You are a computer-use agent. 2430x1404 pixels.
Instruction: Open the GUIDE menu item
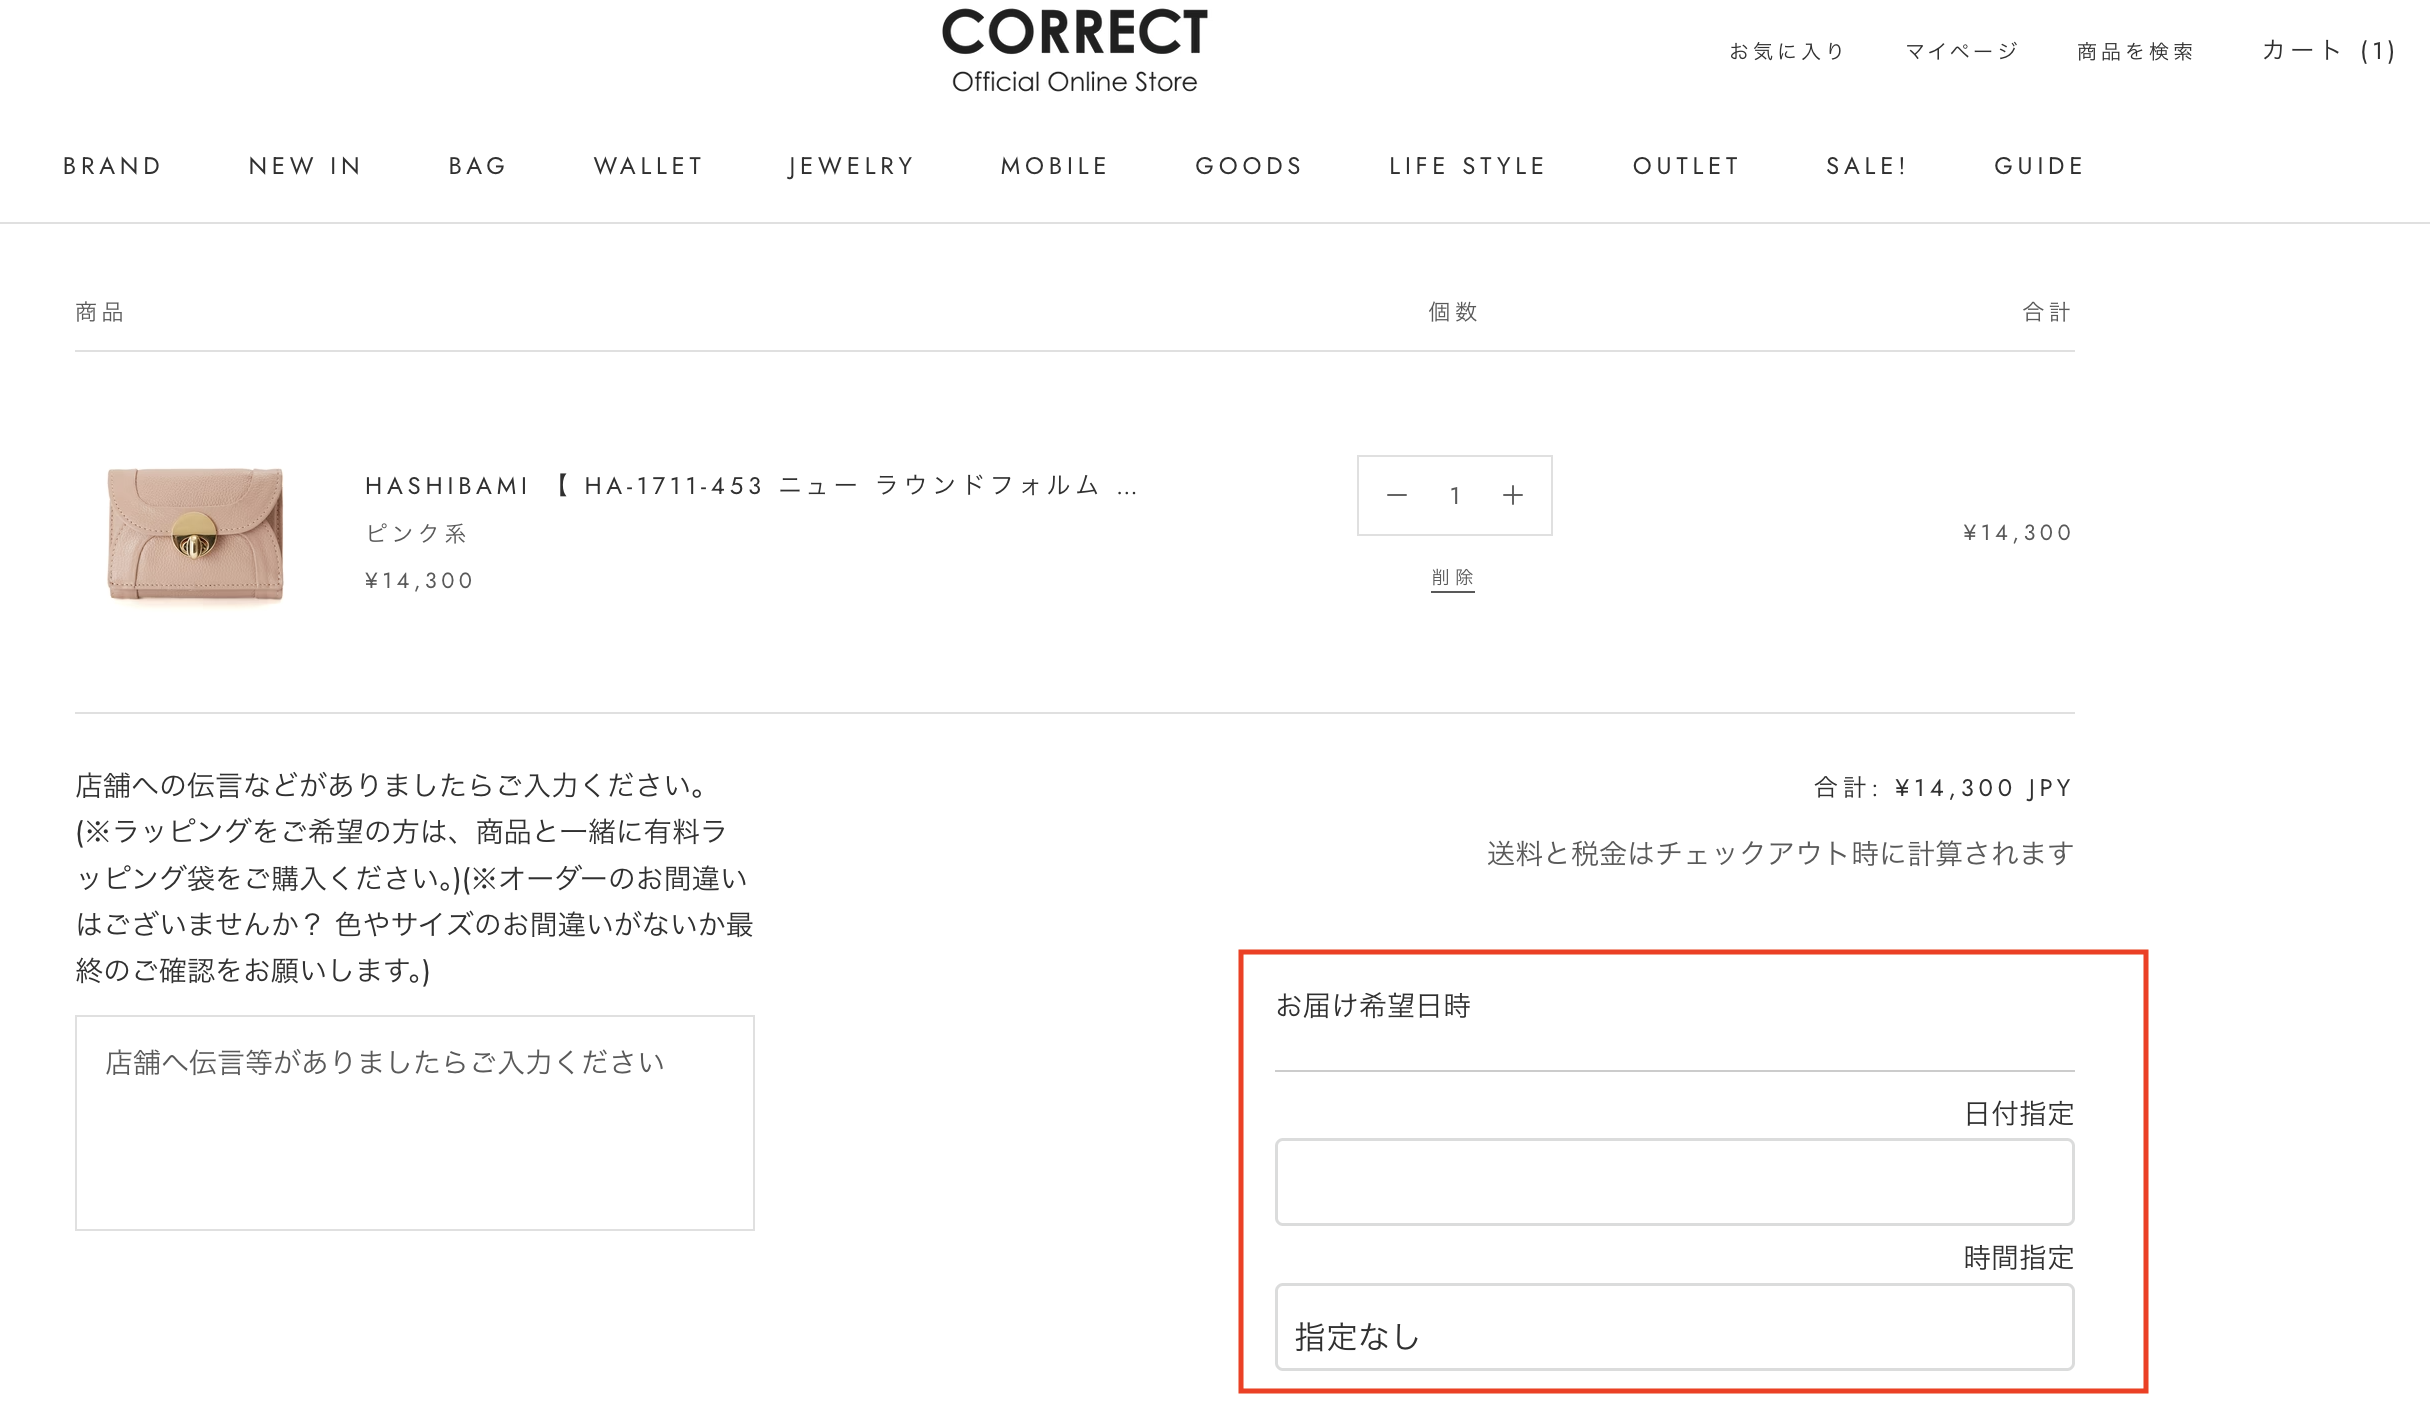point(2039,166)
